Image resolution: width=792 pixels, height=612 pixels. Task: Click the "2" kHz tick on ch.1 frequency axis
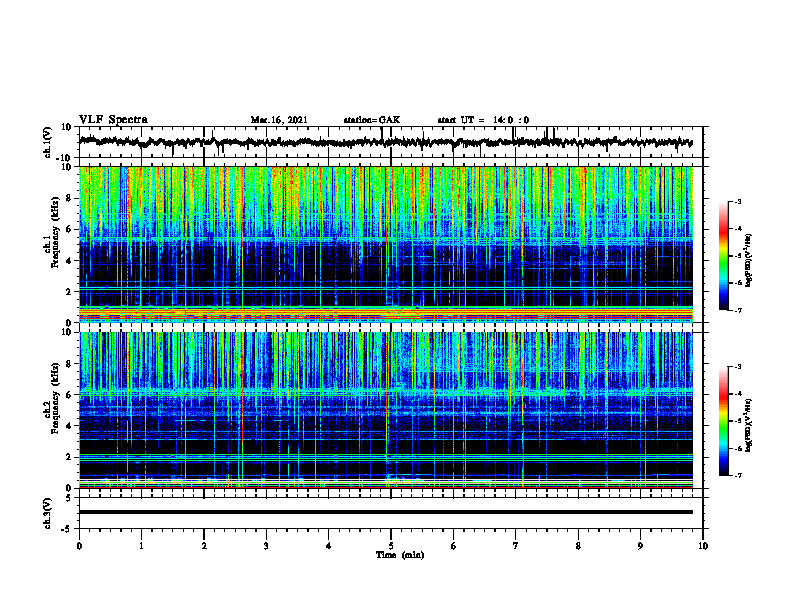point(70,292)
